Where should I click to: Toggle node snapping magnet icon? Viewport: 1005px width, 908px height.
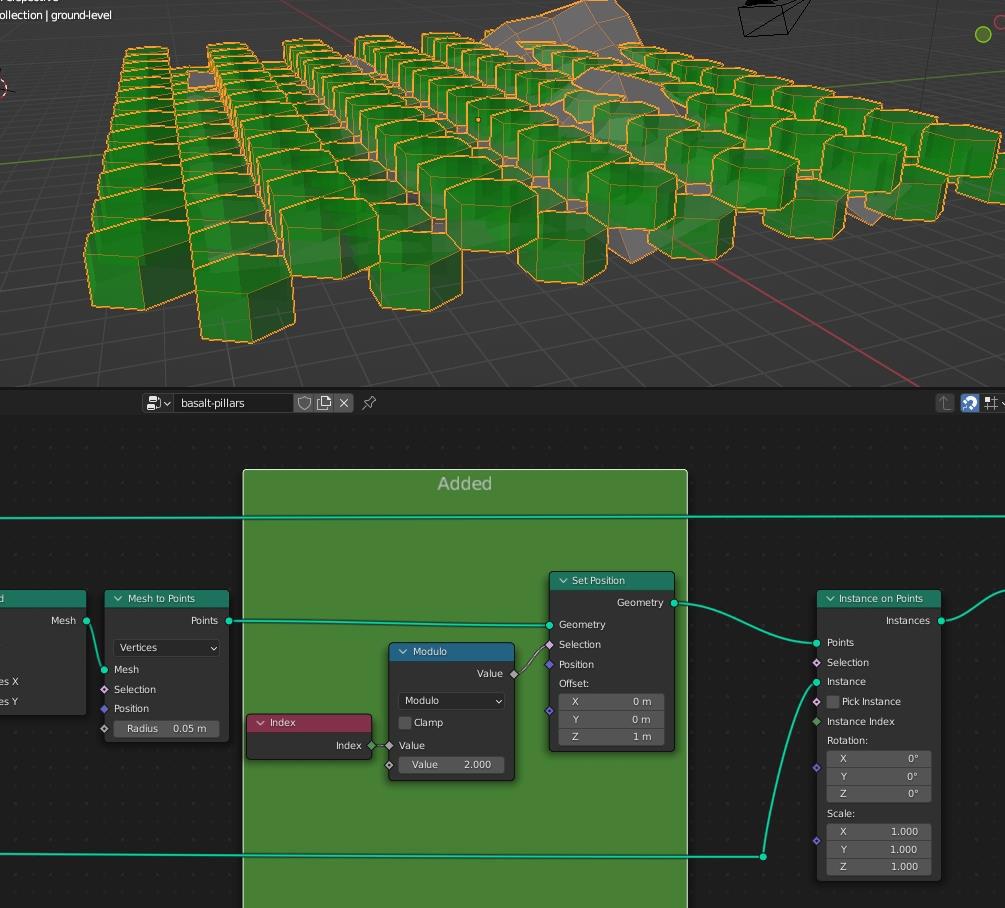(969, 403)
